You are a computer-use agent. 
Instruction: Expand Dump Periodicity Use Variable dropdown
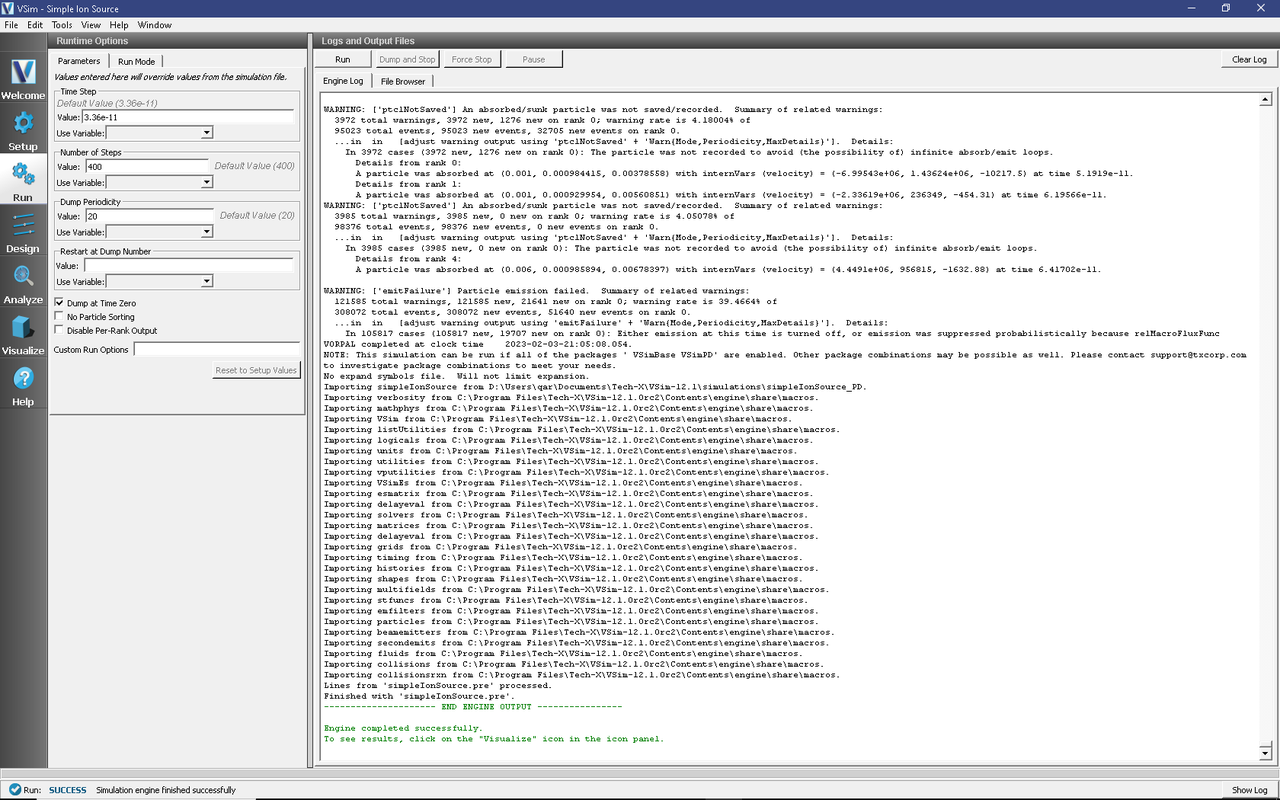point(159,232)
